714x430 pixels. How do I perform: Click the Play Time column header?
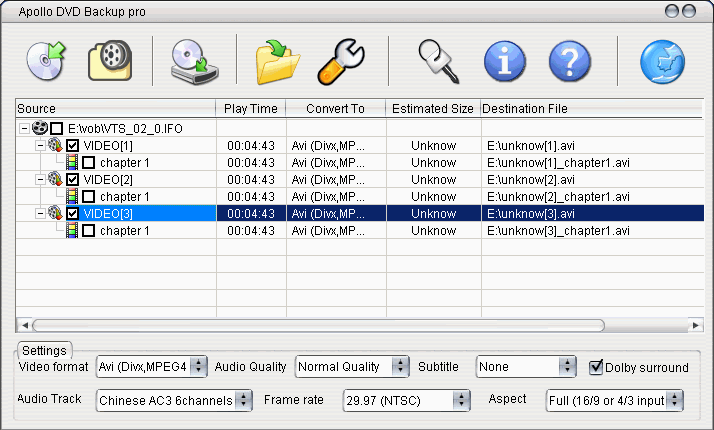[x=250, y=108]
